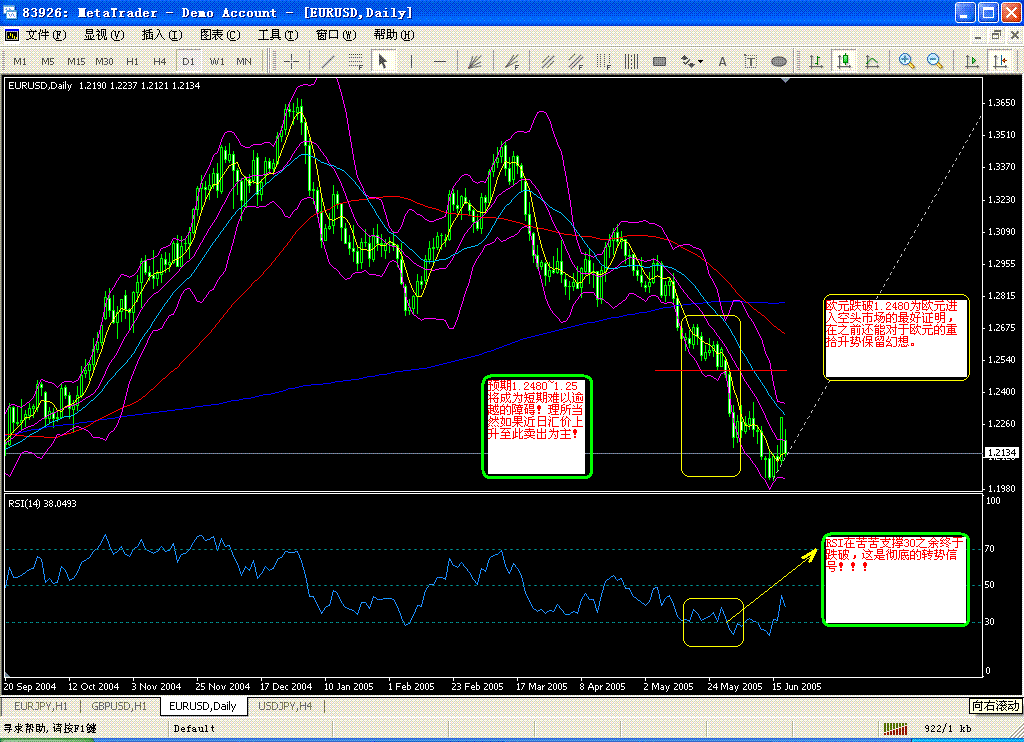Click the MetaTrader icon in title bar

(x=10, y=12)
